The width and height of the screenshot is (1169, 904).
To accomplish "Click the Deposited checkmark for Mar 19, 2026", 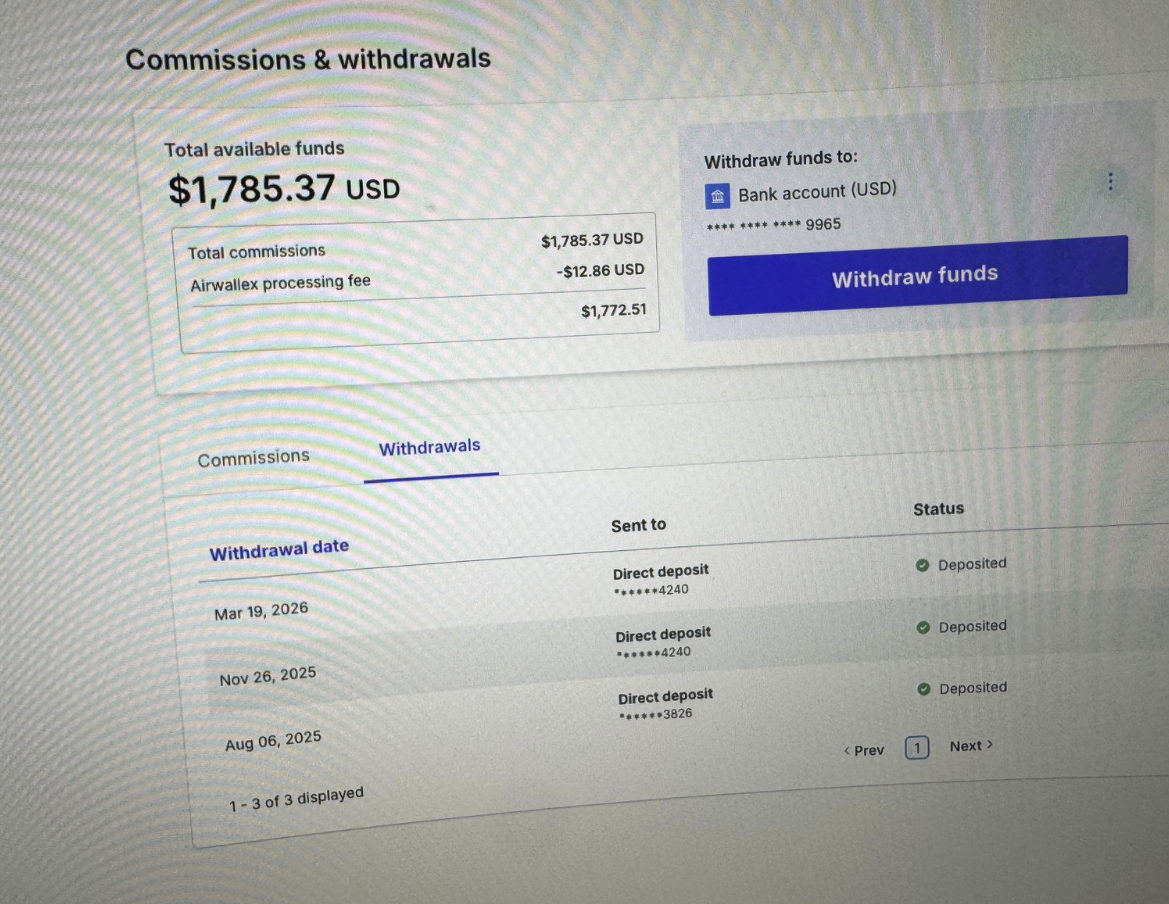I will [922, 565].
